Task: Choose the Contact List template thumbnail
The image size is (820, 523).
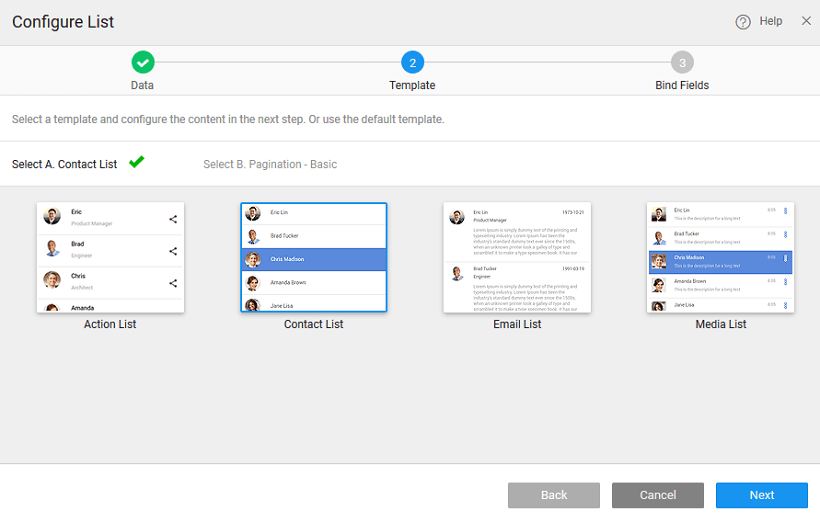Action: (313, 258)
